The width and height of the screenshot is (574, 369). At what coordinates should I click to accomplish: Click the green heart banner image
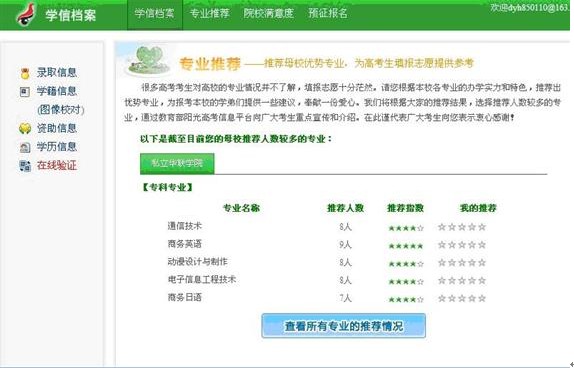pos(149,60)
